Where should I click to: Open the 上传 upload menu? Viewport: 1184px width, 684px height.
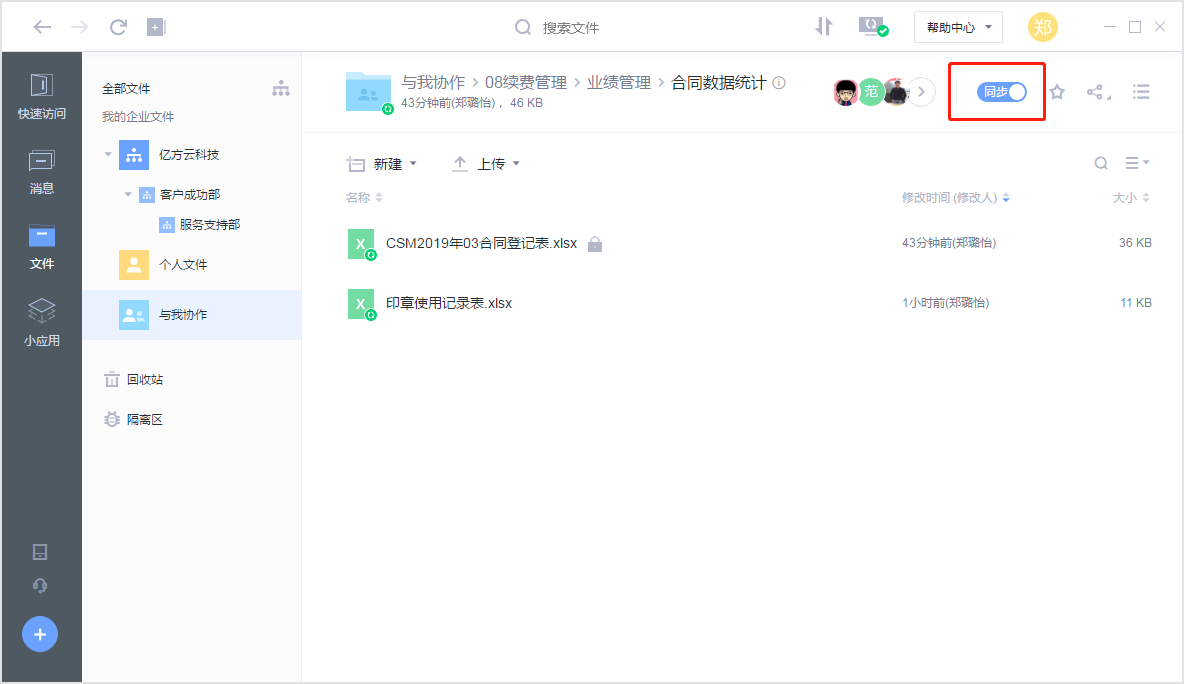pyautogui.click(x=490, y=163)
